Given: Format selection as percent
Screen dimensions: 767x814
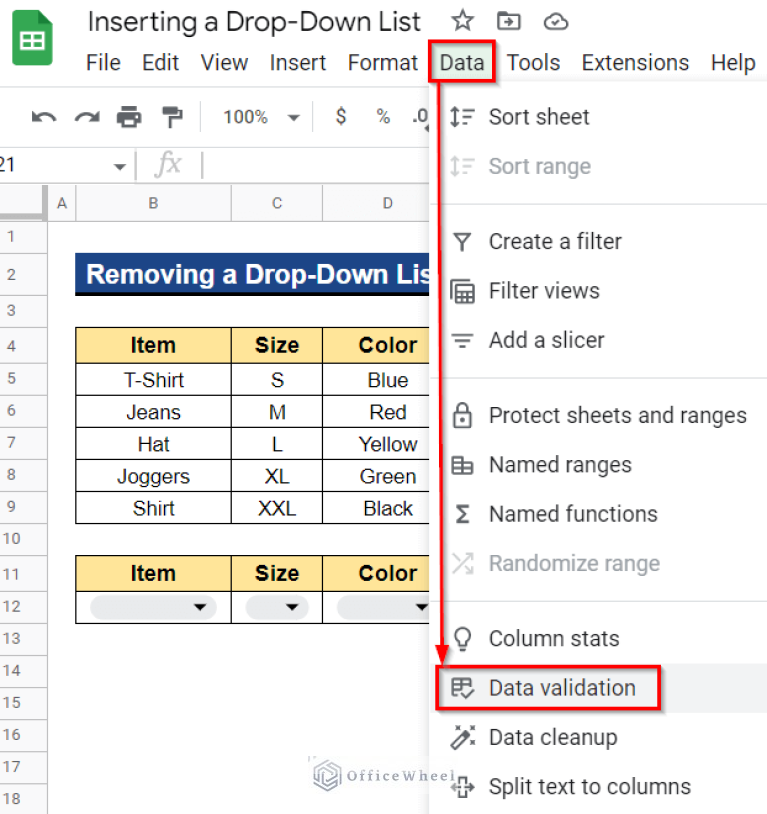Looking at the screenshot, I should [x=382, y=117].
